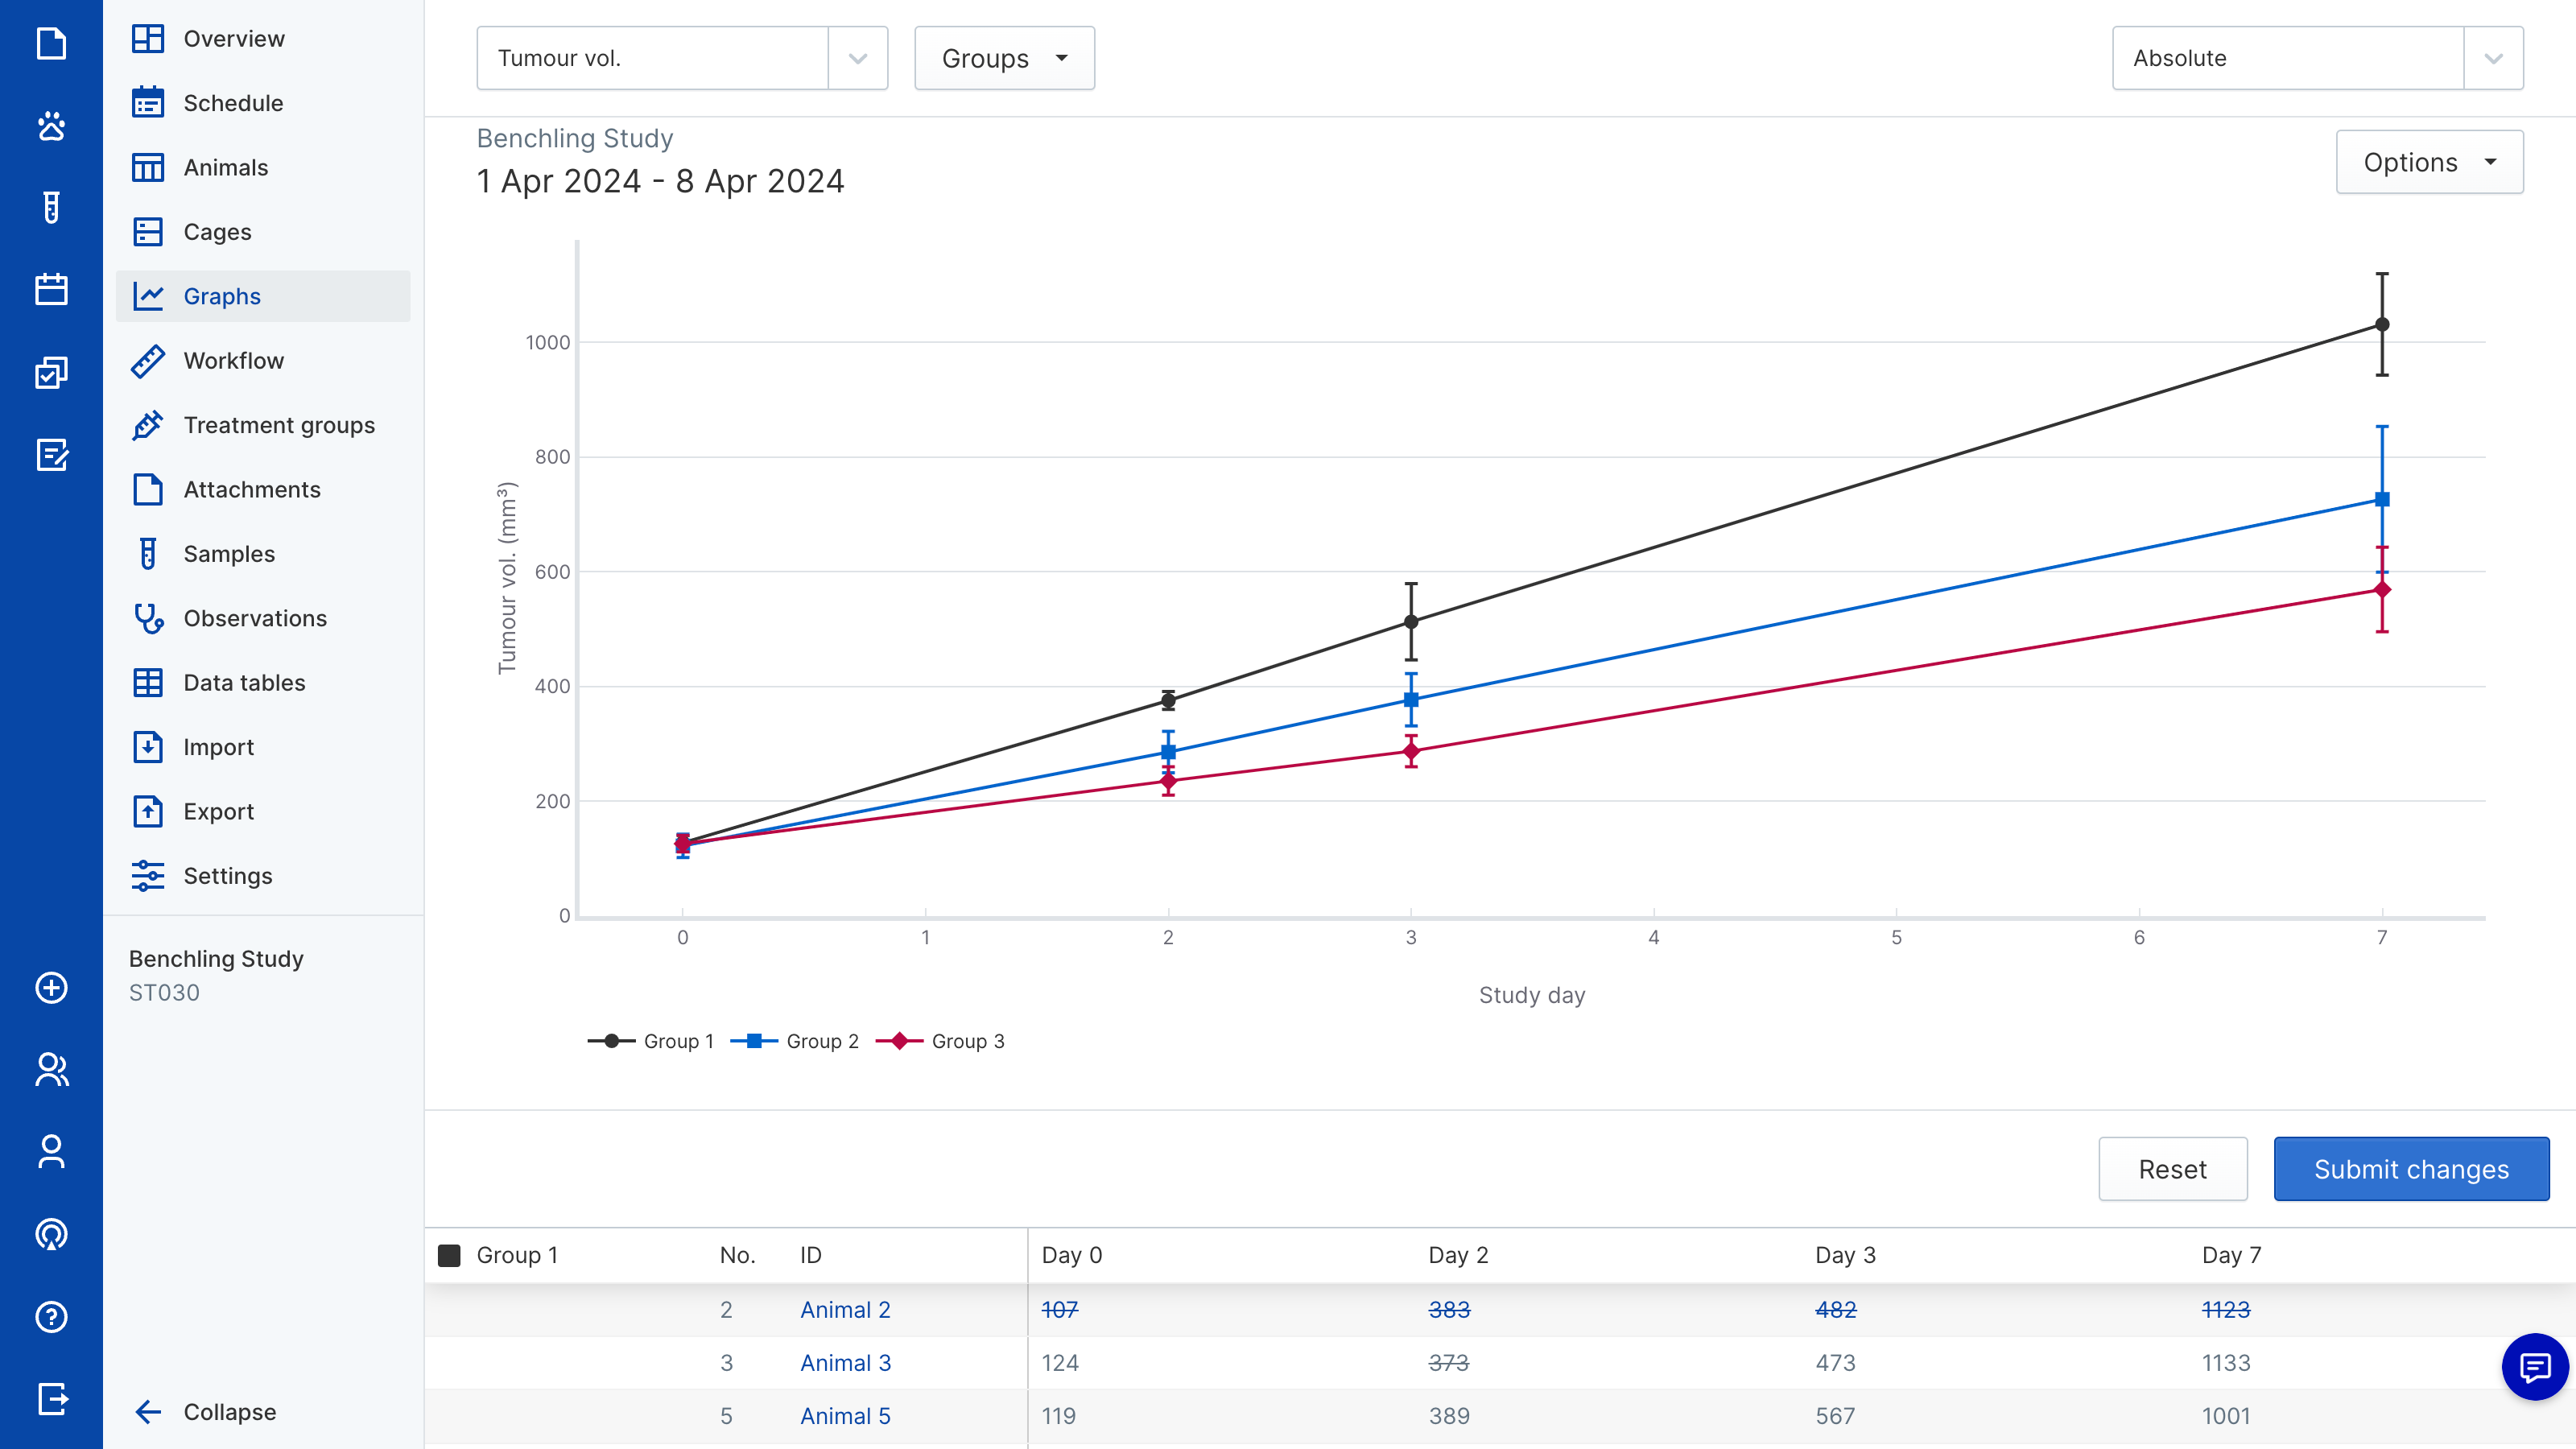The image size is (2576, 1449).
Task: Open the Data tables menu item
Action: 244,683
